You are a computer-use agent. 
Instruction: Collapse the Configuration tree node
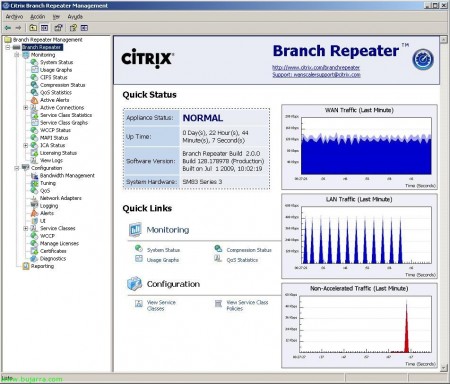[17, 168]
